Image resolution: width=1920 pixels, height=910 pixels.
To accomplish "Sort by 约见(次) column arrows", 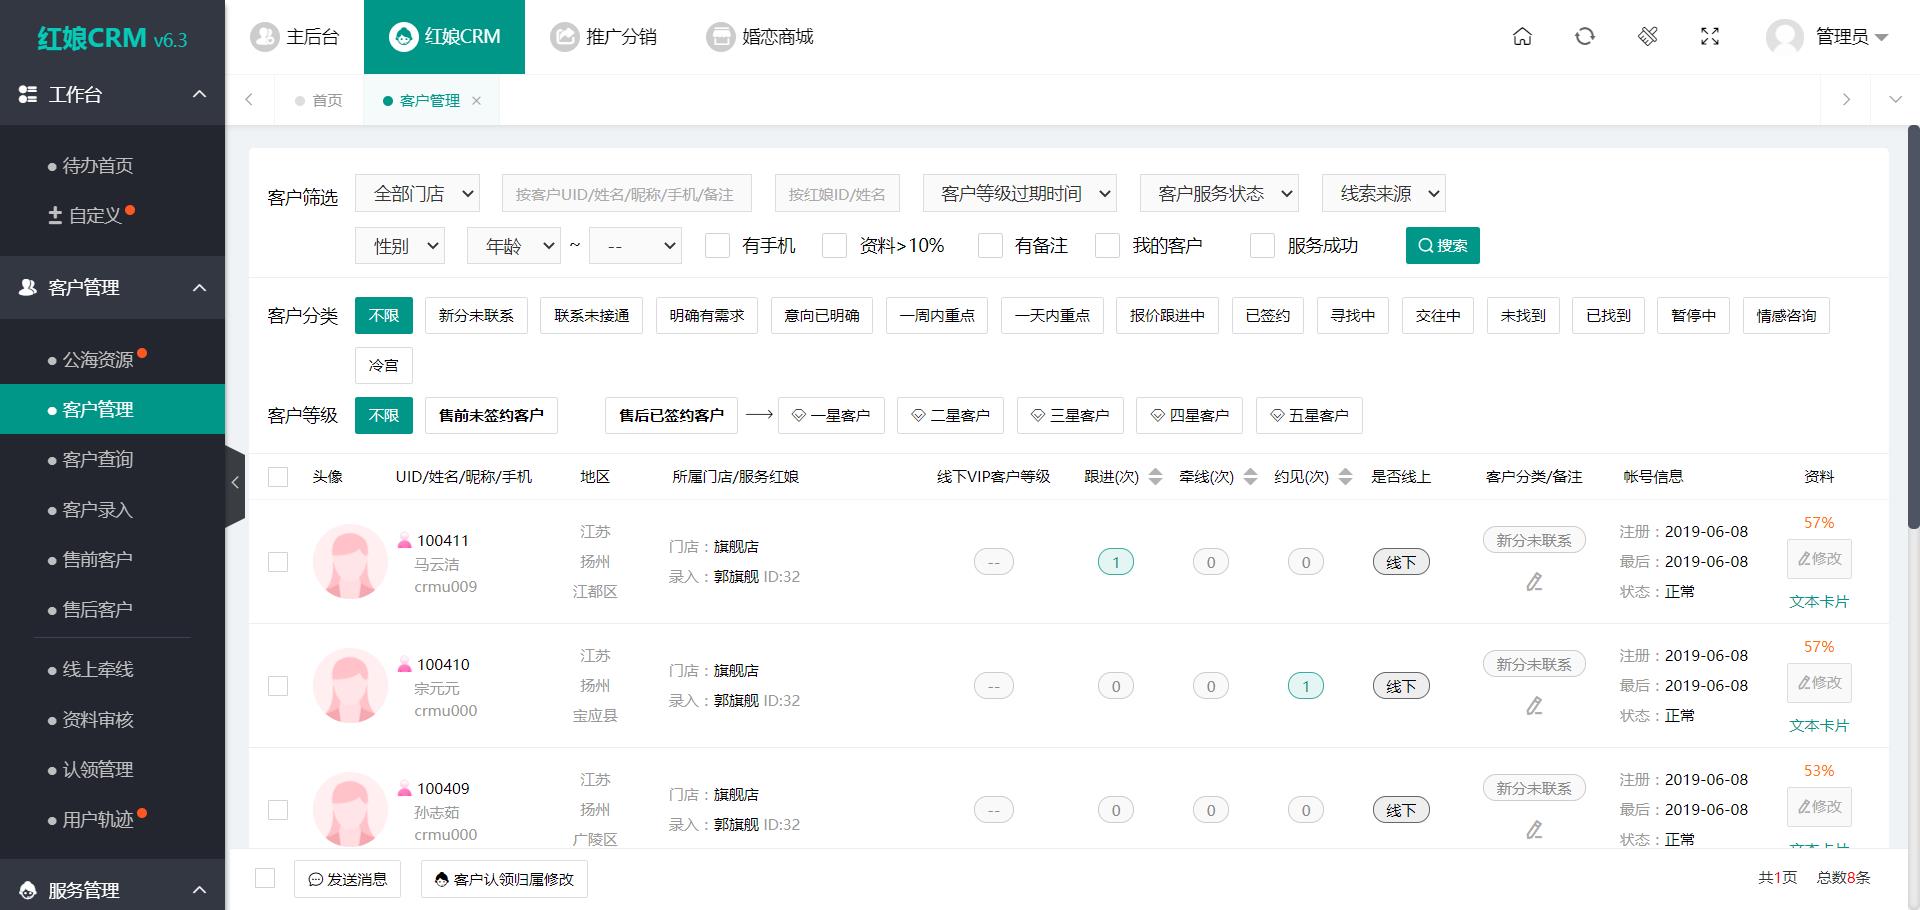I will coord(1345,477).
